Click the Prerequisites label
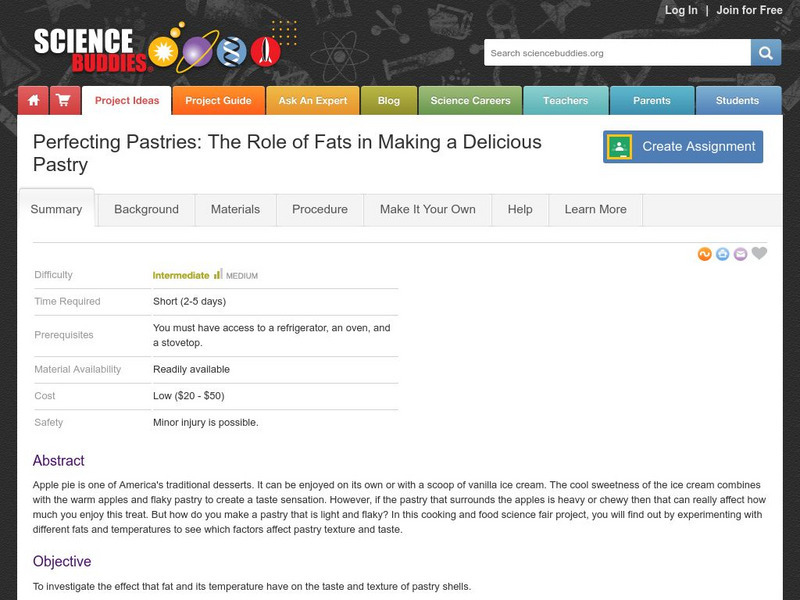The width and height of the screenshot is (800, 600). [64, 335]
